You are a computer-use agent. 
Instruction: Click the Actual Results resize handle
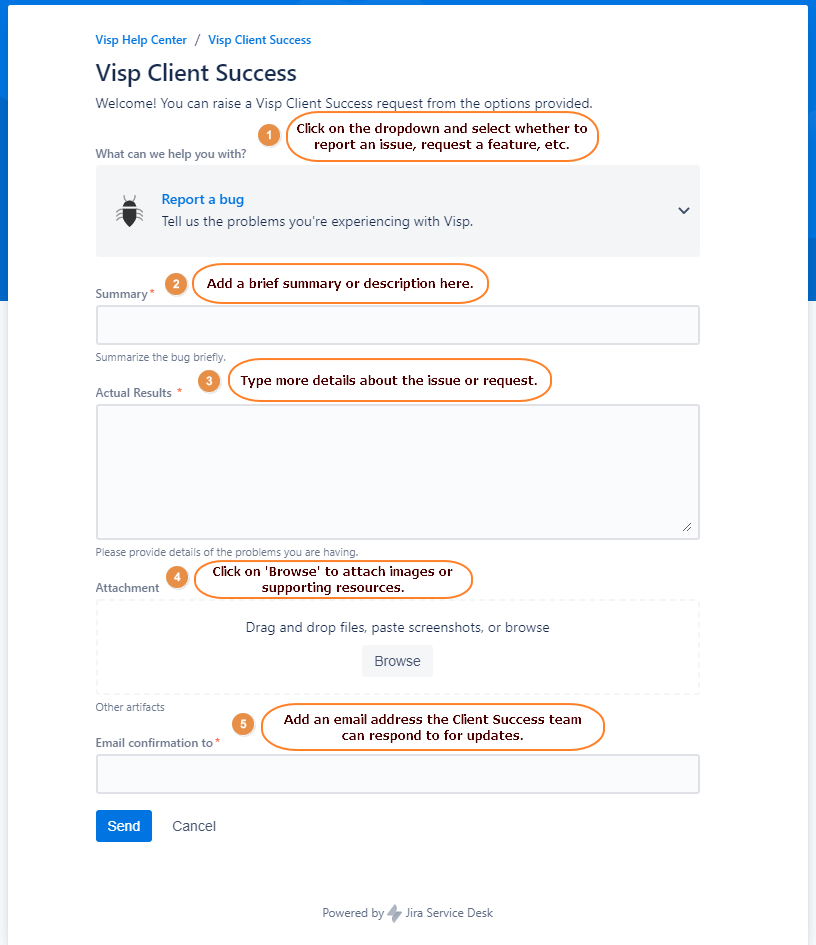pos(687,527)
